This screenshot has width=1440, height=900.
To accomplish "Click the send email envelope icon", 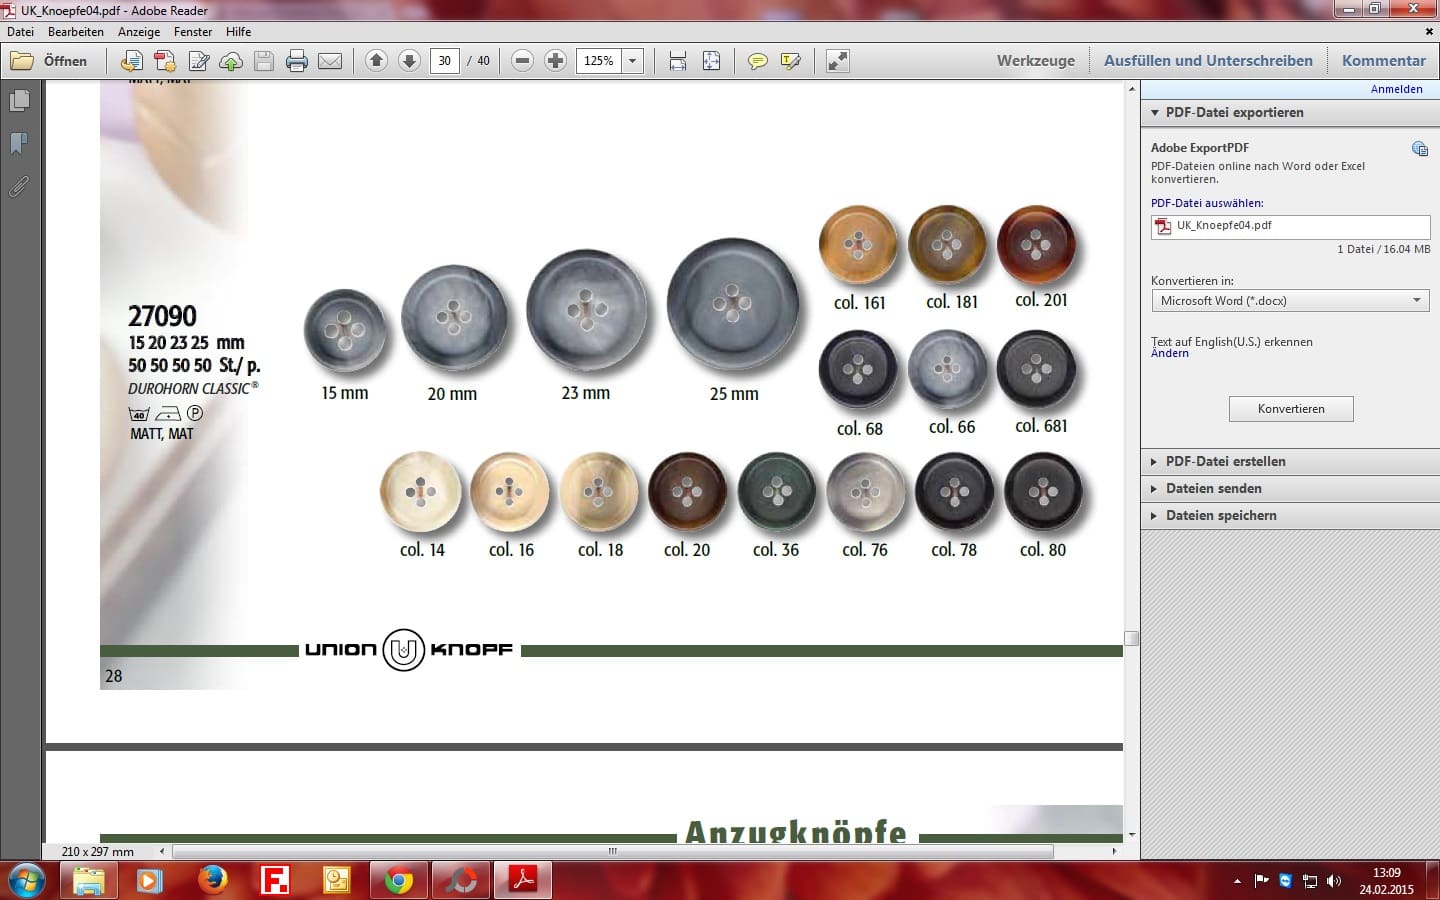I will [x=330, y=61].
